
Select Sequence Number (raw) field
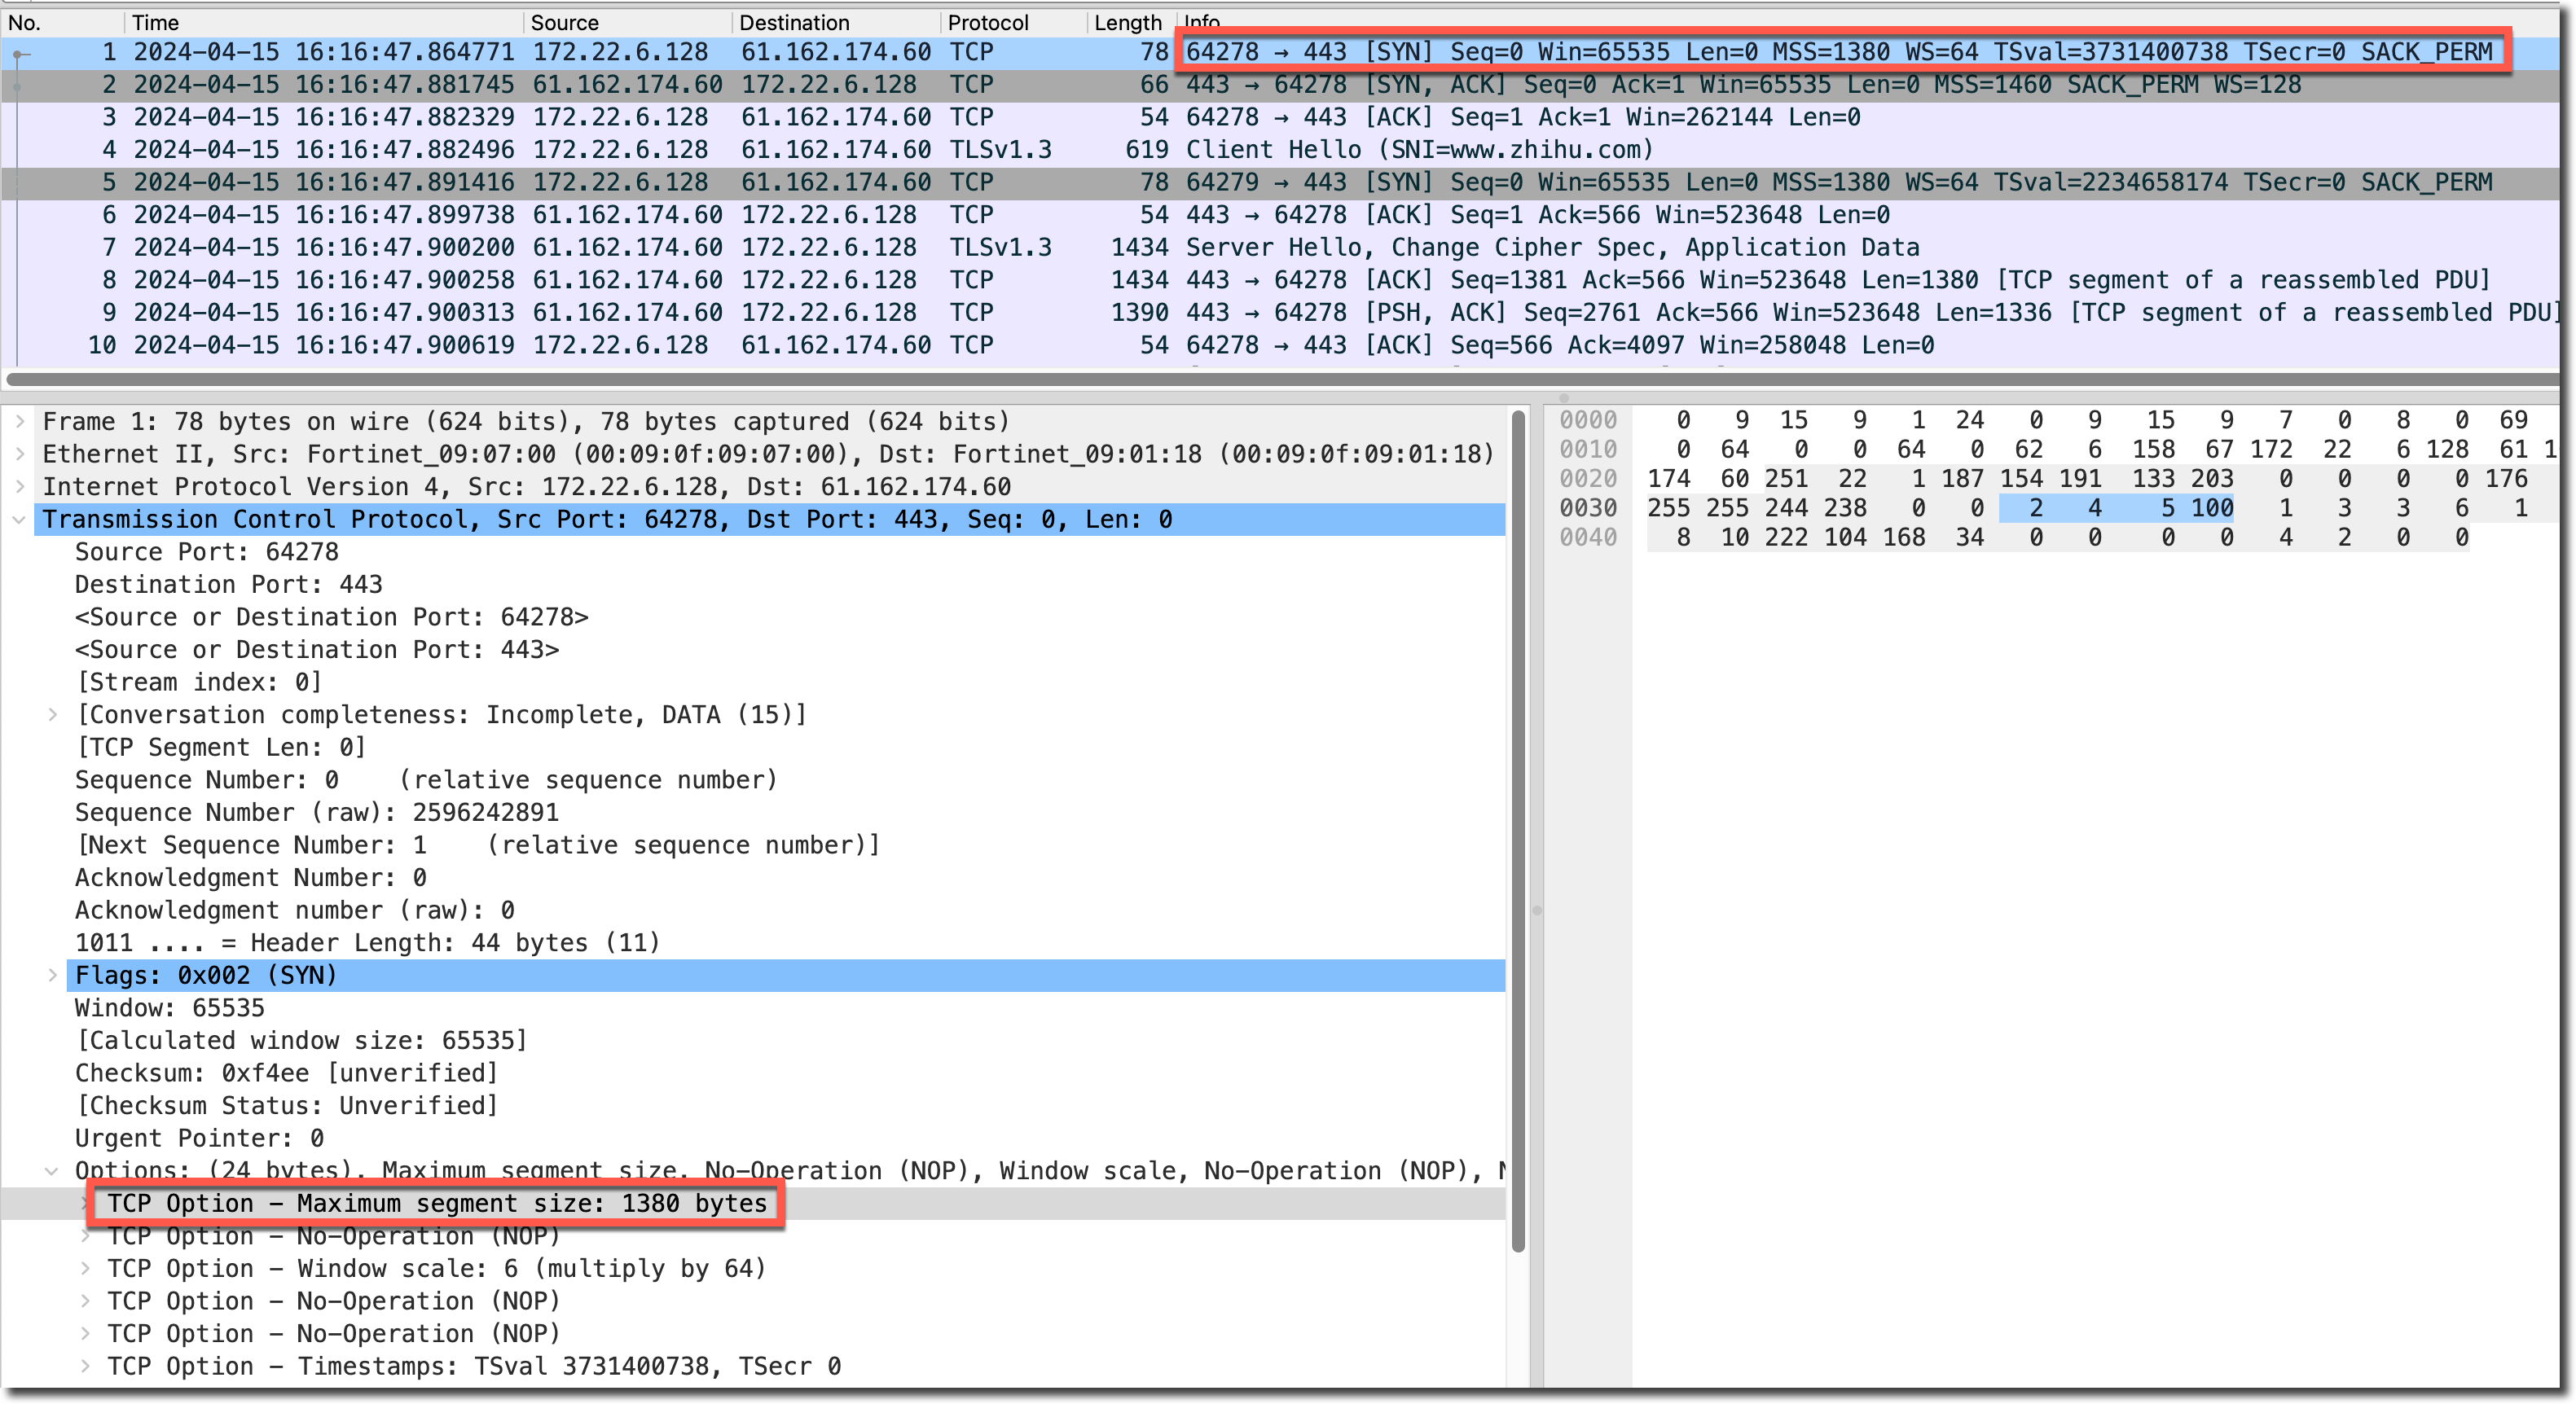[317, 813]
